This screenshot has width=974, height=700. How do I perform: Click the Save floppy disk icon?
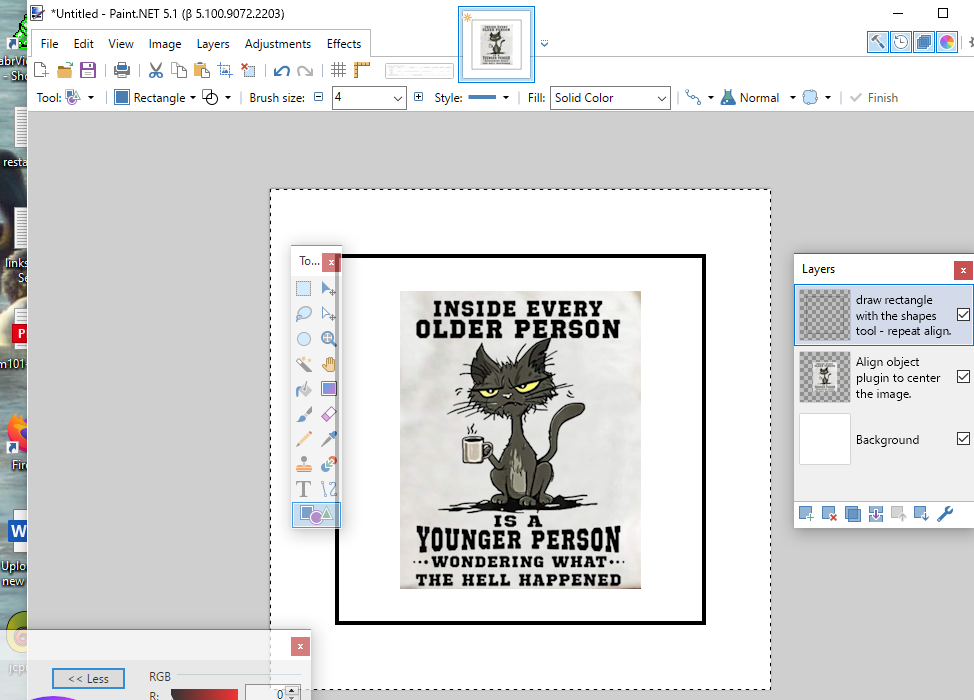coord(88,70)
